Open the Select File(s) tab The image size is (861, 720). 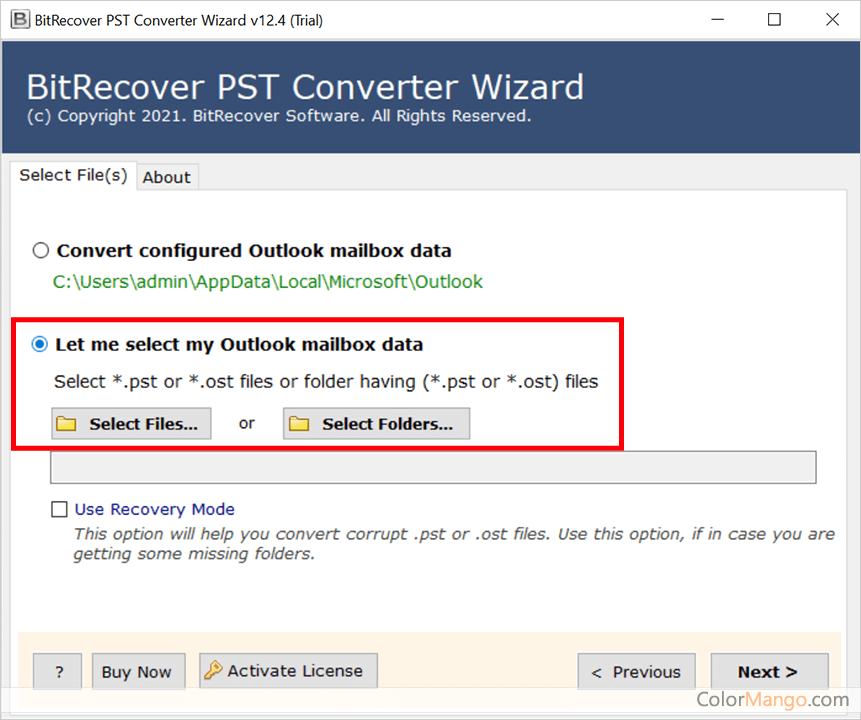tap(73, 175)
